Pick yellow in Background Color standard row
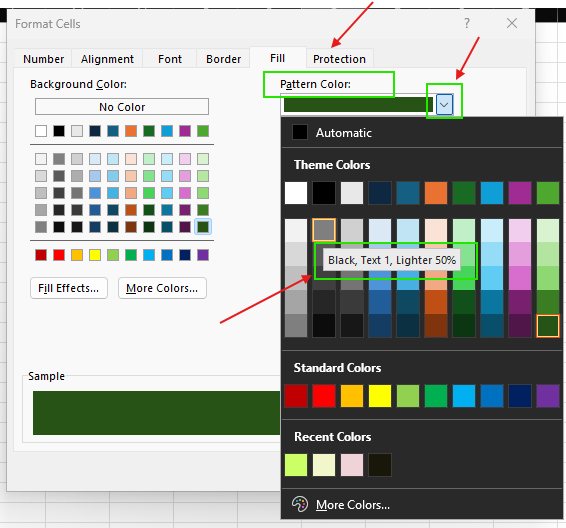The image size is (566, 528). [95, 255]
